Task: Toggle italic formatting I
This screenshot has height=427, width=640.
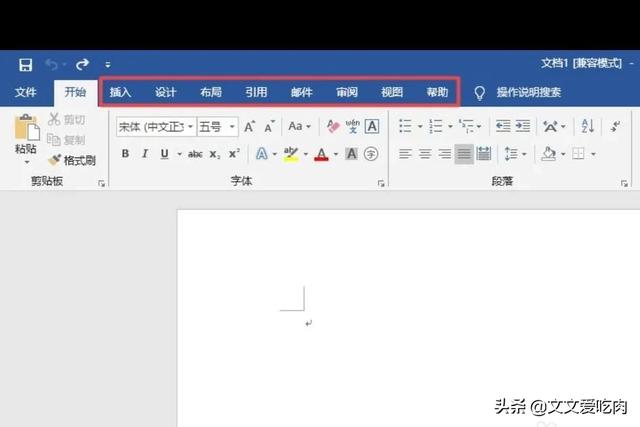Action: [x=145, y=154]
